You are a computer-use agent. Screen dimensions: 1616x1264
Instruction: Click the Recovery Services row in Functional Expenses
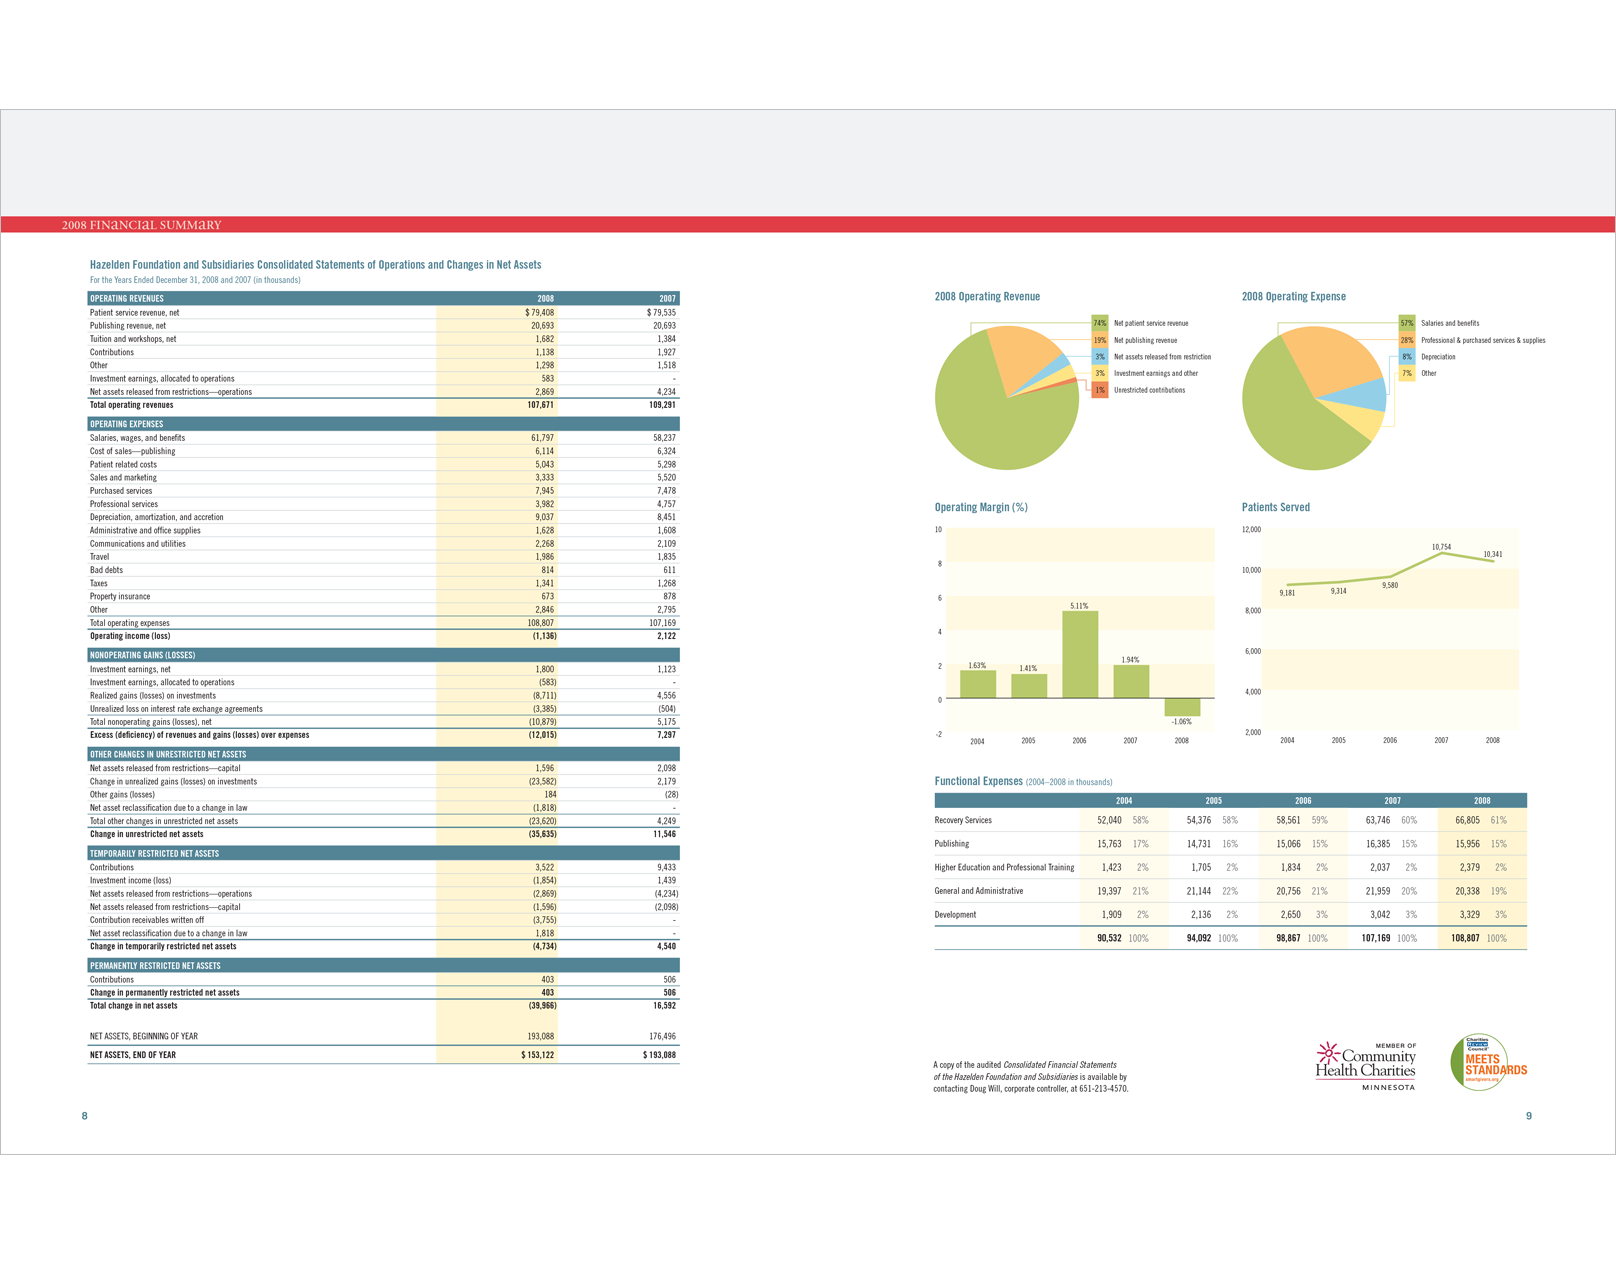pyautogui.click(x=1230, y=820)
